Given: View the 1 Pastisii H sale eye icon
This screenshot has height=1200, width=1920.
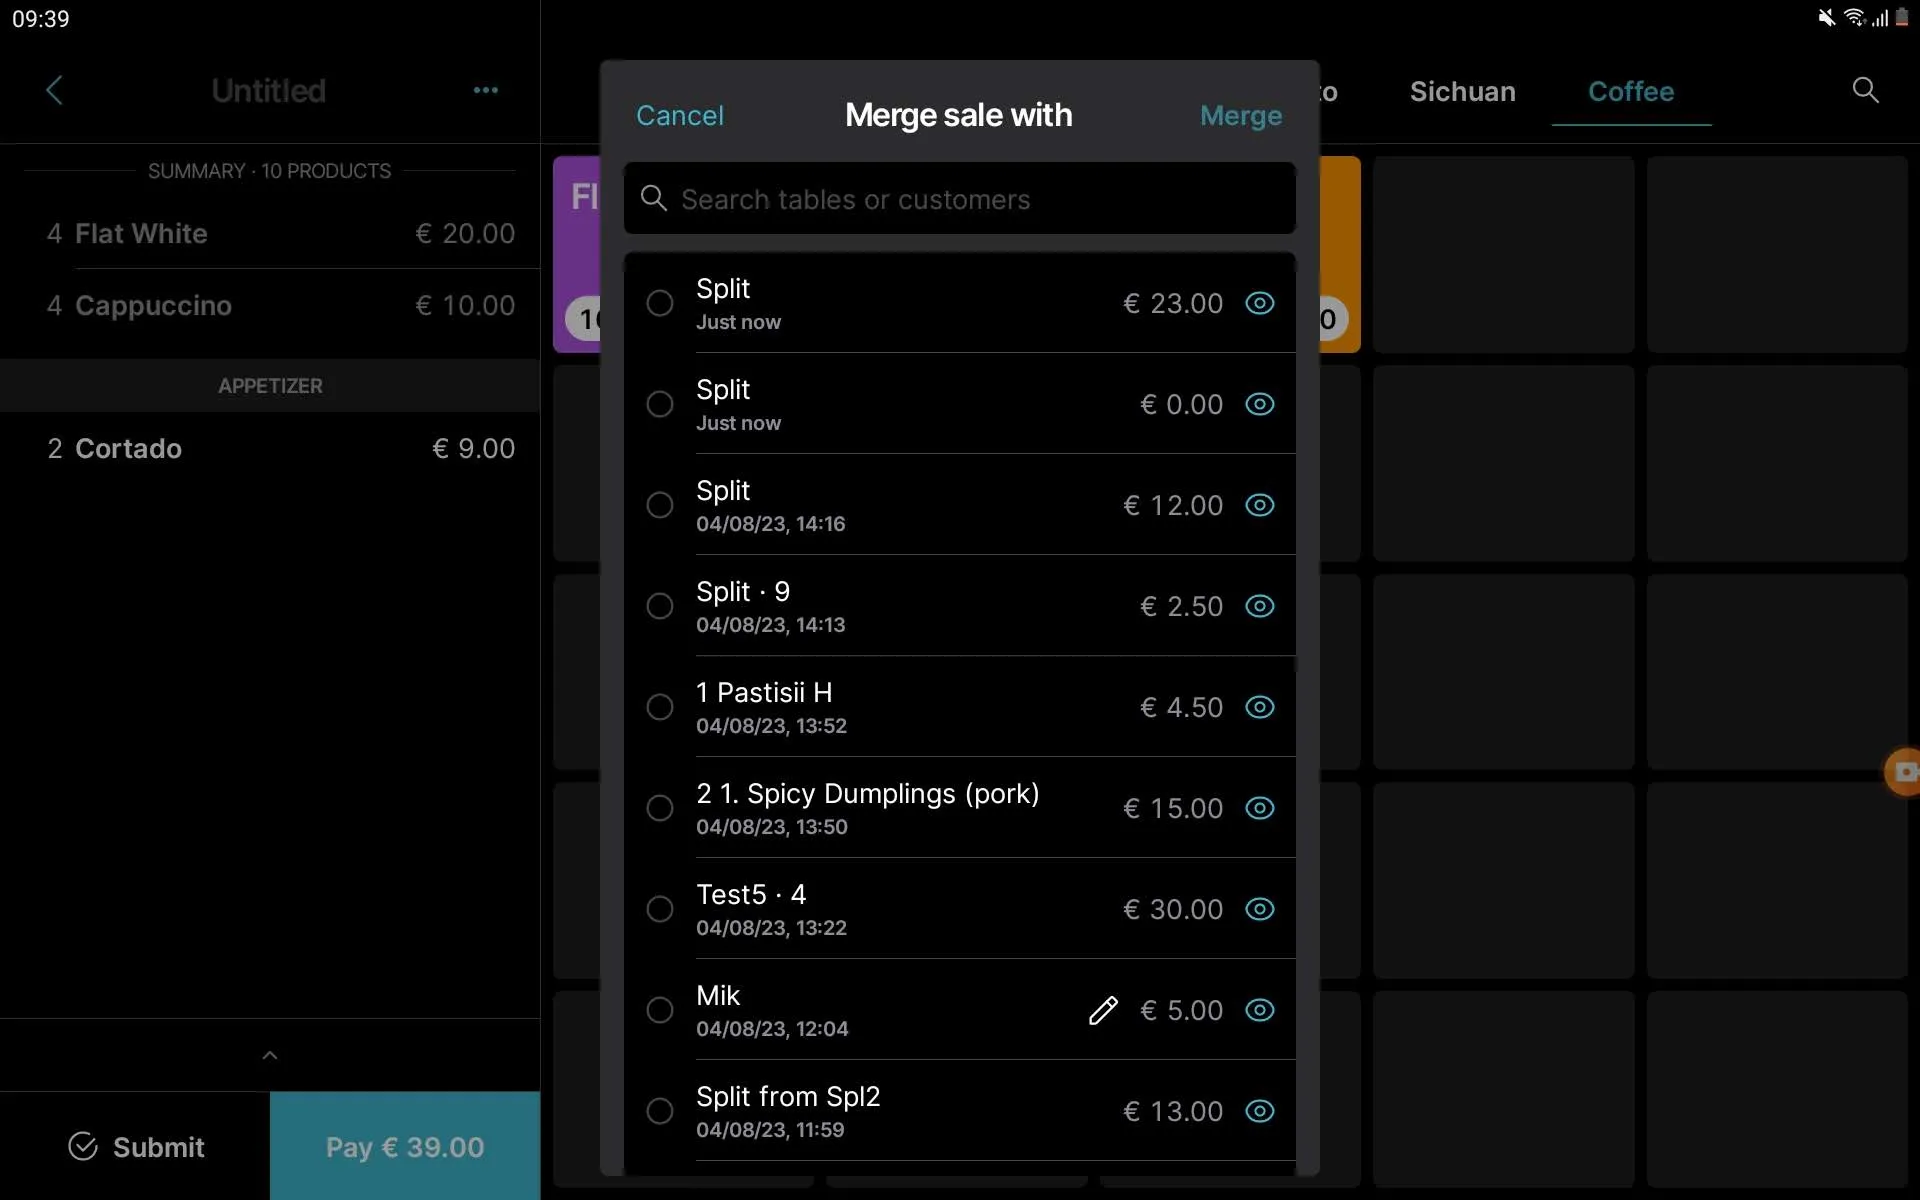Looking at the screenshot, I should [1259, 707].
